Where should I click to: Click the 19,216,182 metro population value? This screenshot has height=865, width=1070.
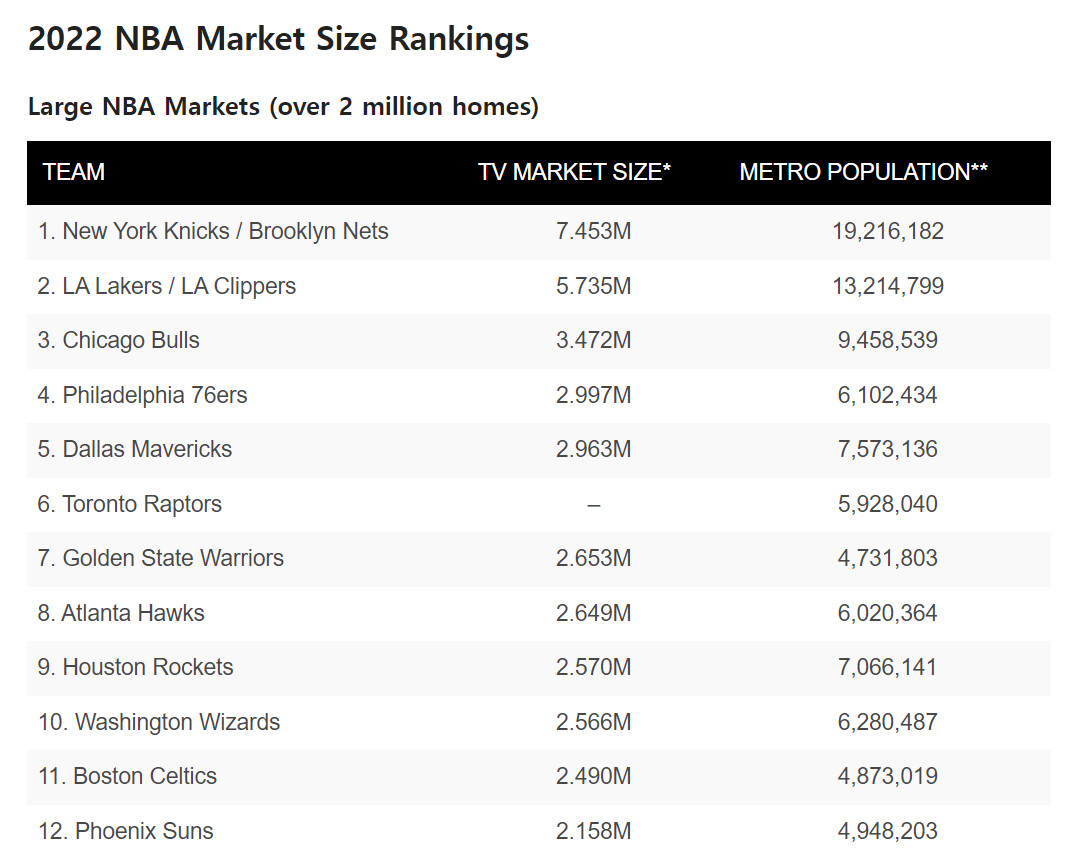pyautogui.click(x=888, y=232)
